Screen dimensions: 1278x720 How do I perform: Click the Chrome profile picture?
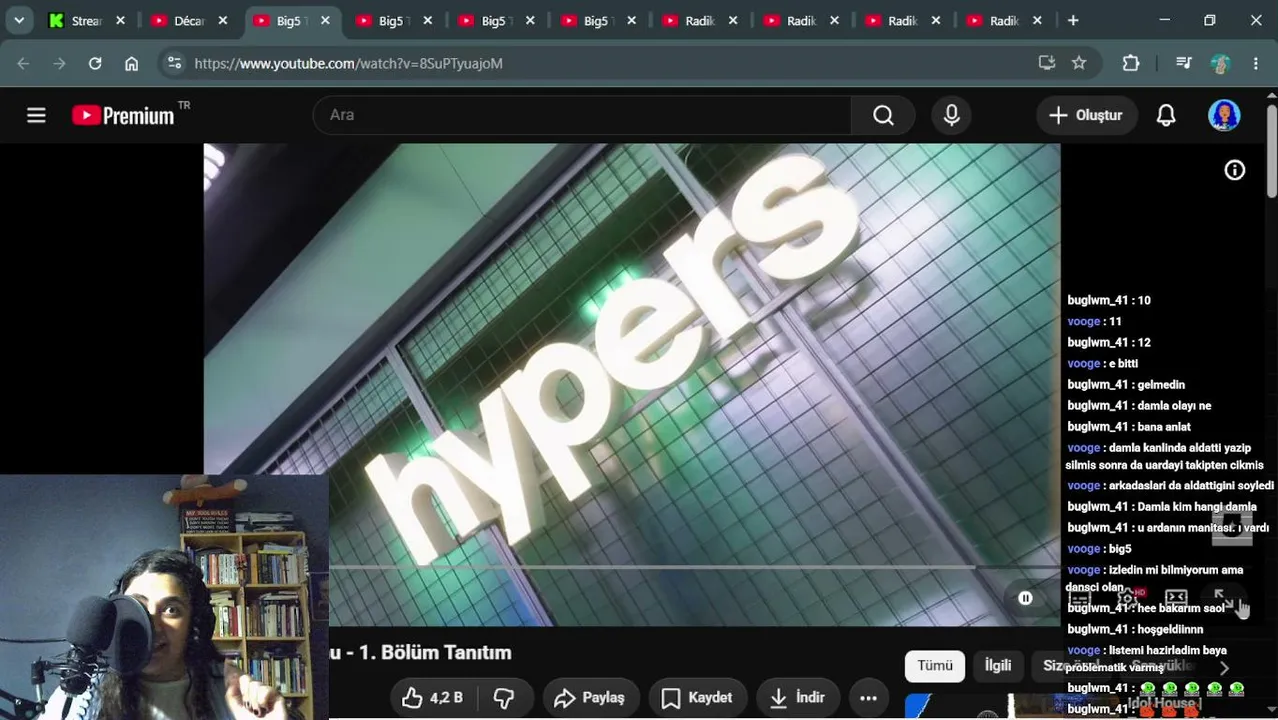click(1220, 63)
